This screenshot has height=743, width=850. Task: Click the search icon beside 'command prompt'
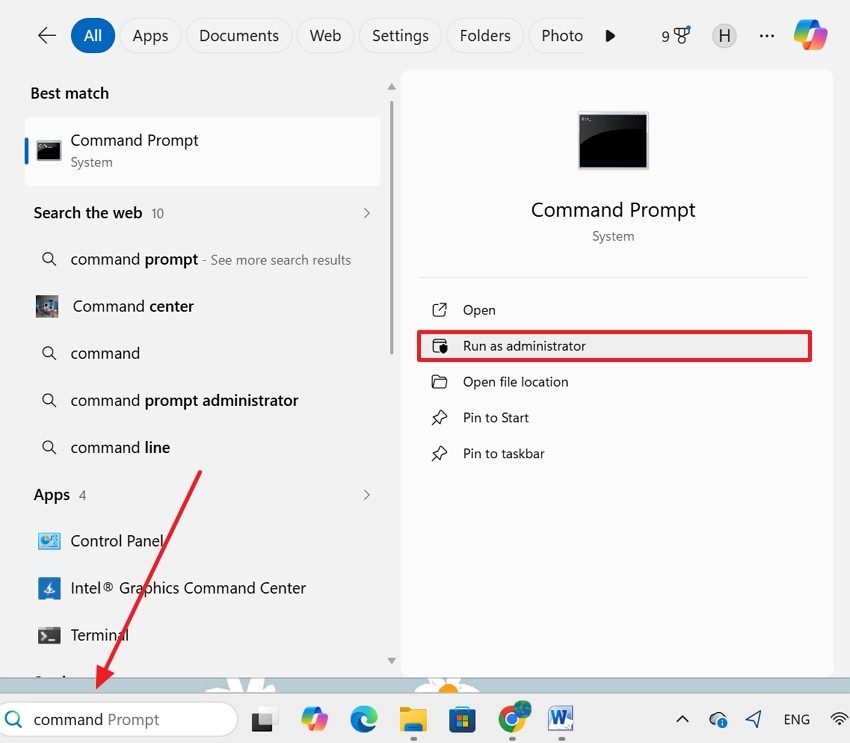click(49, 259)
